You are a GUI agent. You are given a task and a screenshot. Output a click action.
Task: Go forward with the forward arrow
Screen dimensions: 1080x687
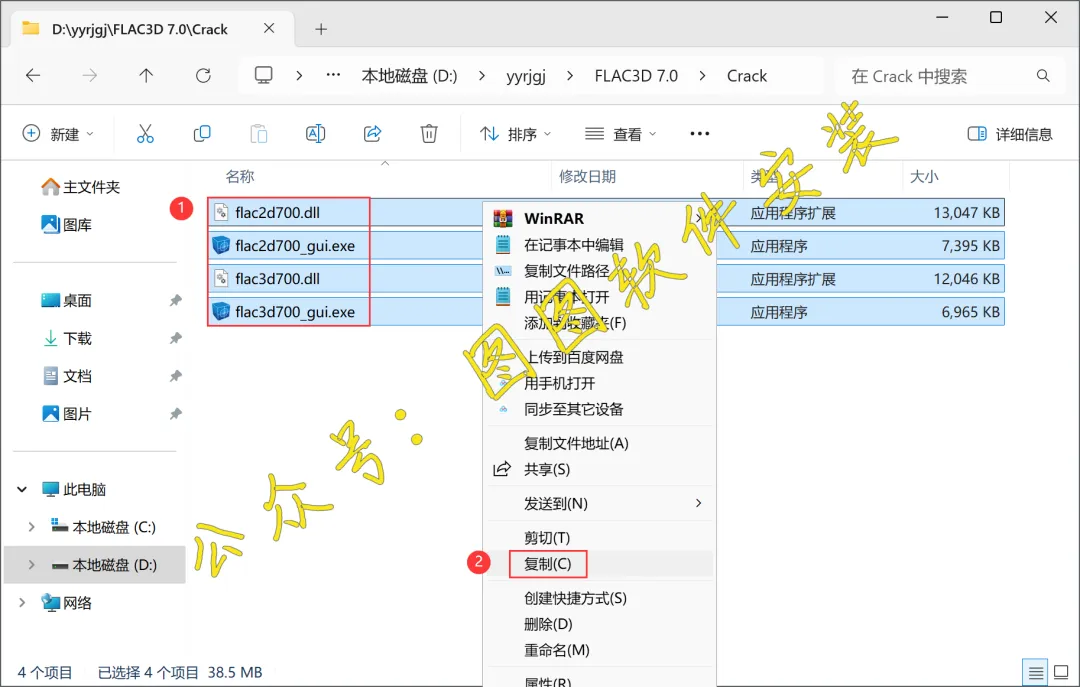(x=90, y=76)
